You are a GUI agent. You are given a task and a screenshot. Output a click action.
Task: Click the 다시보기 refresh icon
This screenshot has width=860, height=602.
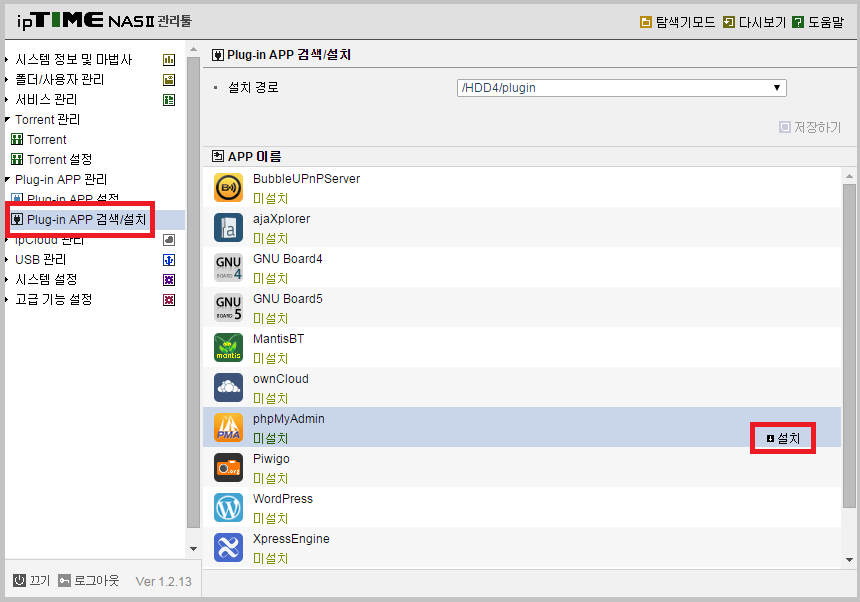click(x=729, y=22)
